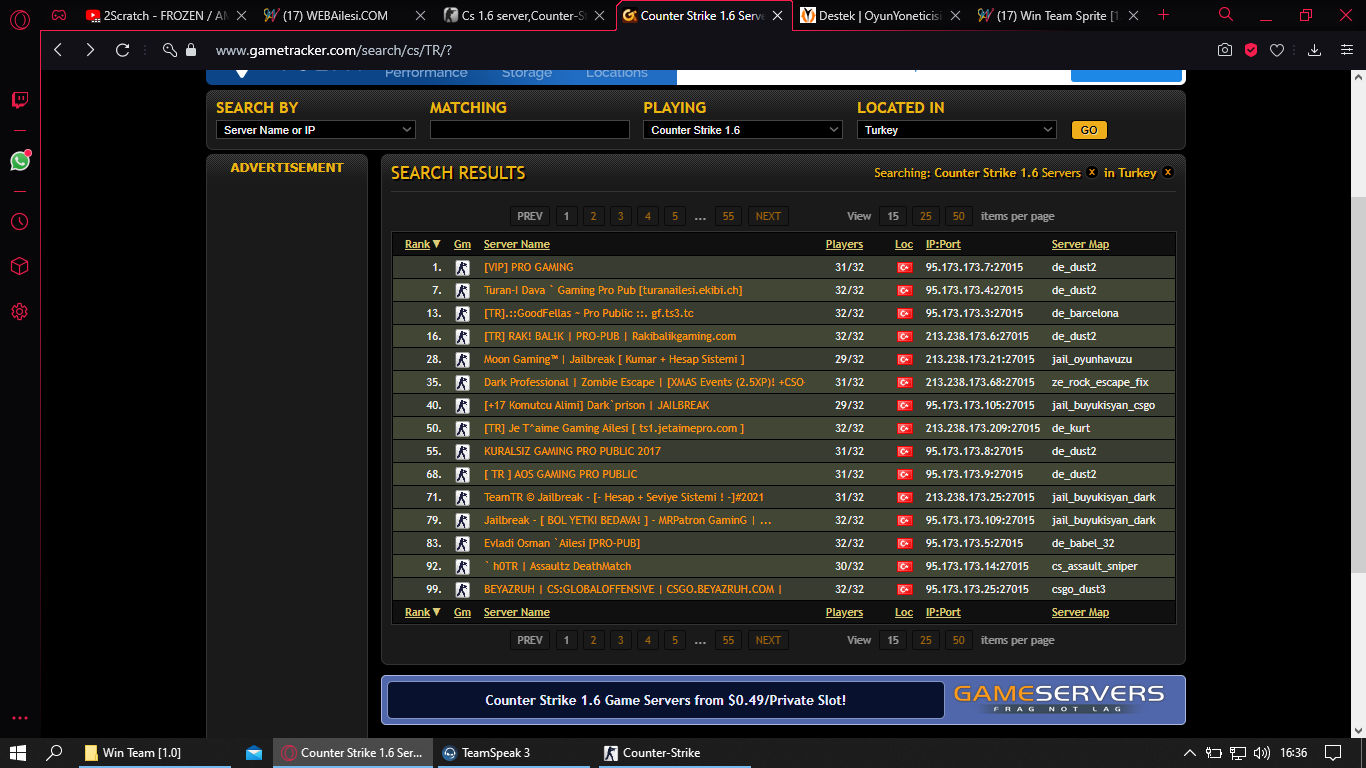Open the Opera main menu logo
This screenshot has width=1366, height=768.
19,20
